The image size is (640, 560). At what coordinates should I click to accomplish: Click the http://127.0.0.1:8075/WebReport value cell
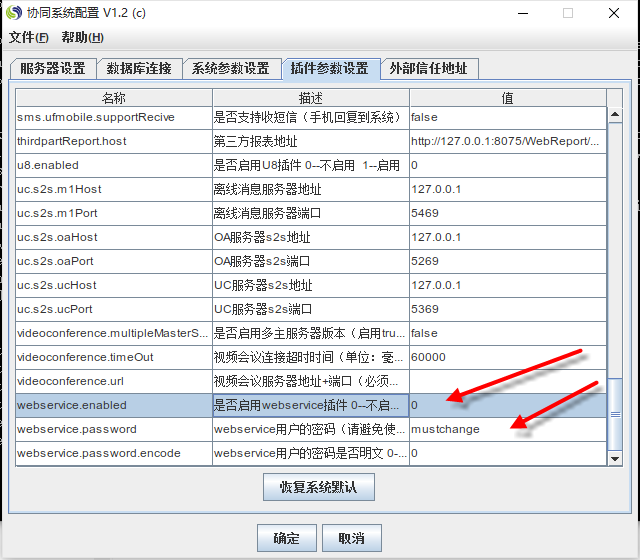click(508, 142)
